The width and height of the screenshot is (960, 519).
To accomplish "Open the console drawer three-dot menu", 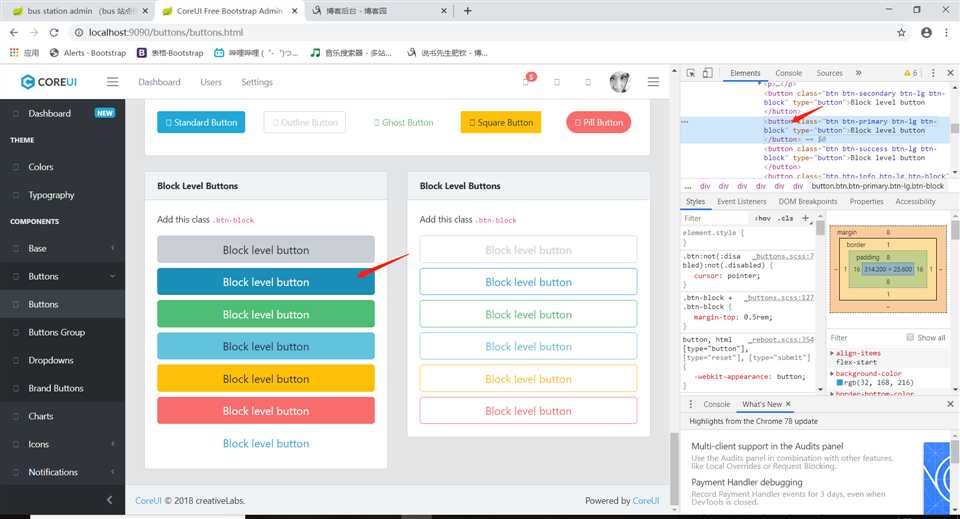I will pyautogui.click(x=691, y=404).
